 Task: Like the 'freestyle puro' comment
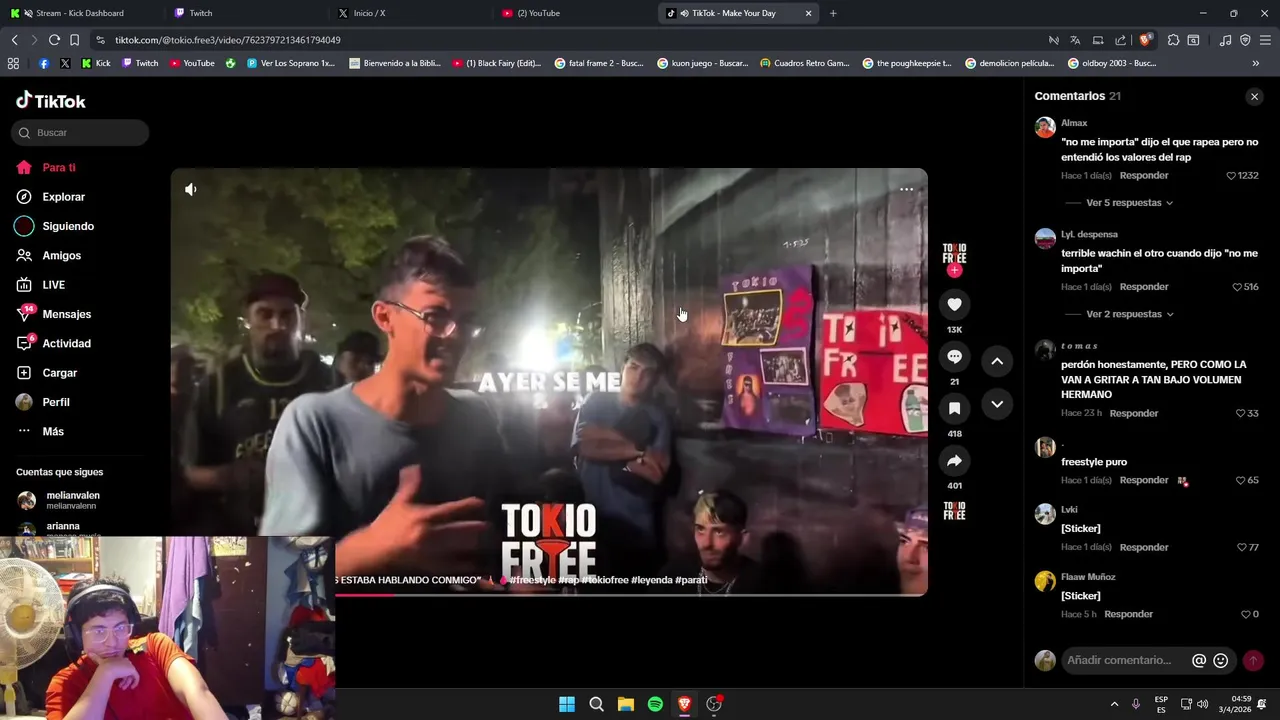[x=1240, y=480]
